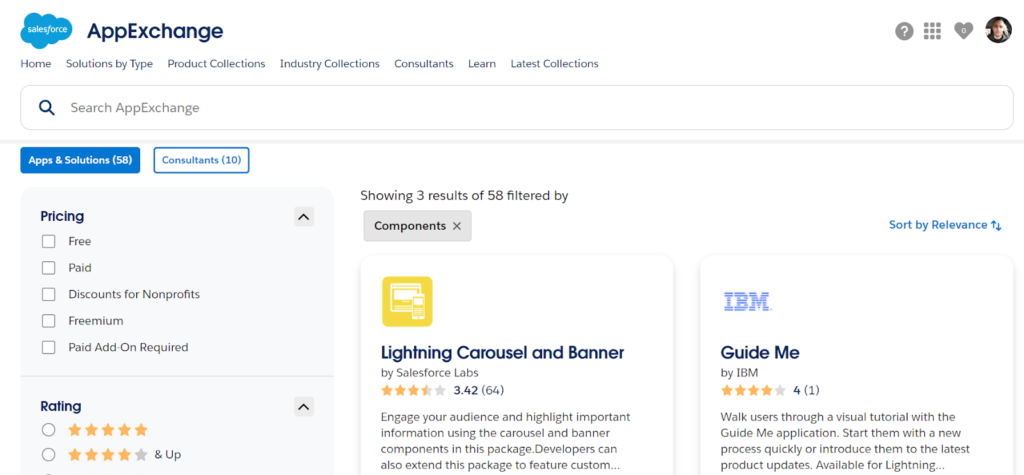Image resolution: width=1024 pixels, height=475 pixels.
Task: Click the "by IBM" text
Action: (x=739, y=373)
